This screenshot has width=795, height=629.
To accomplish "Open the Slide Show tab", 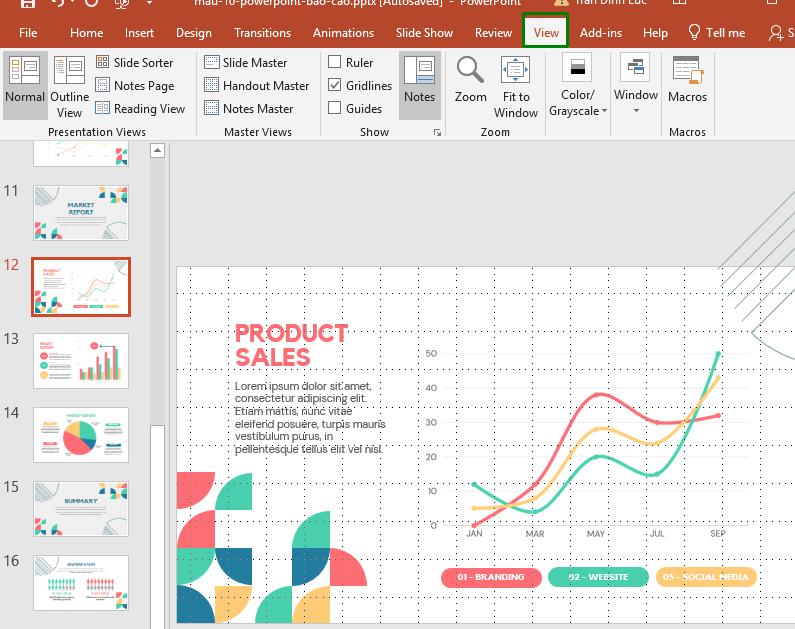I will point(424,33).
